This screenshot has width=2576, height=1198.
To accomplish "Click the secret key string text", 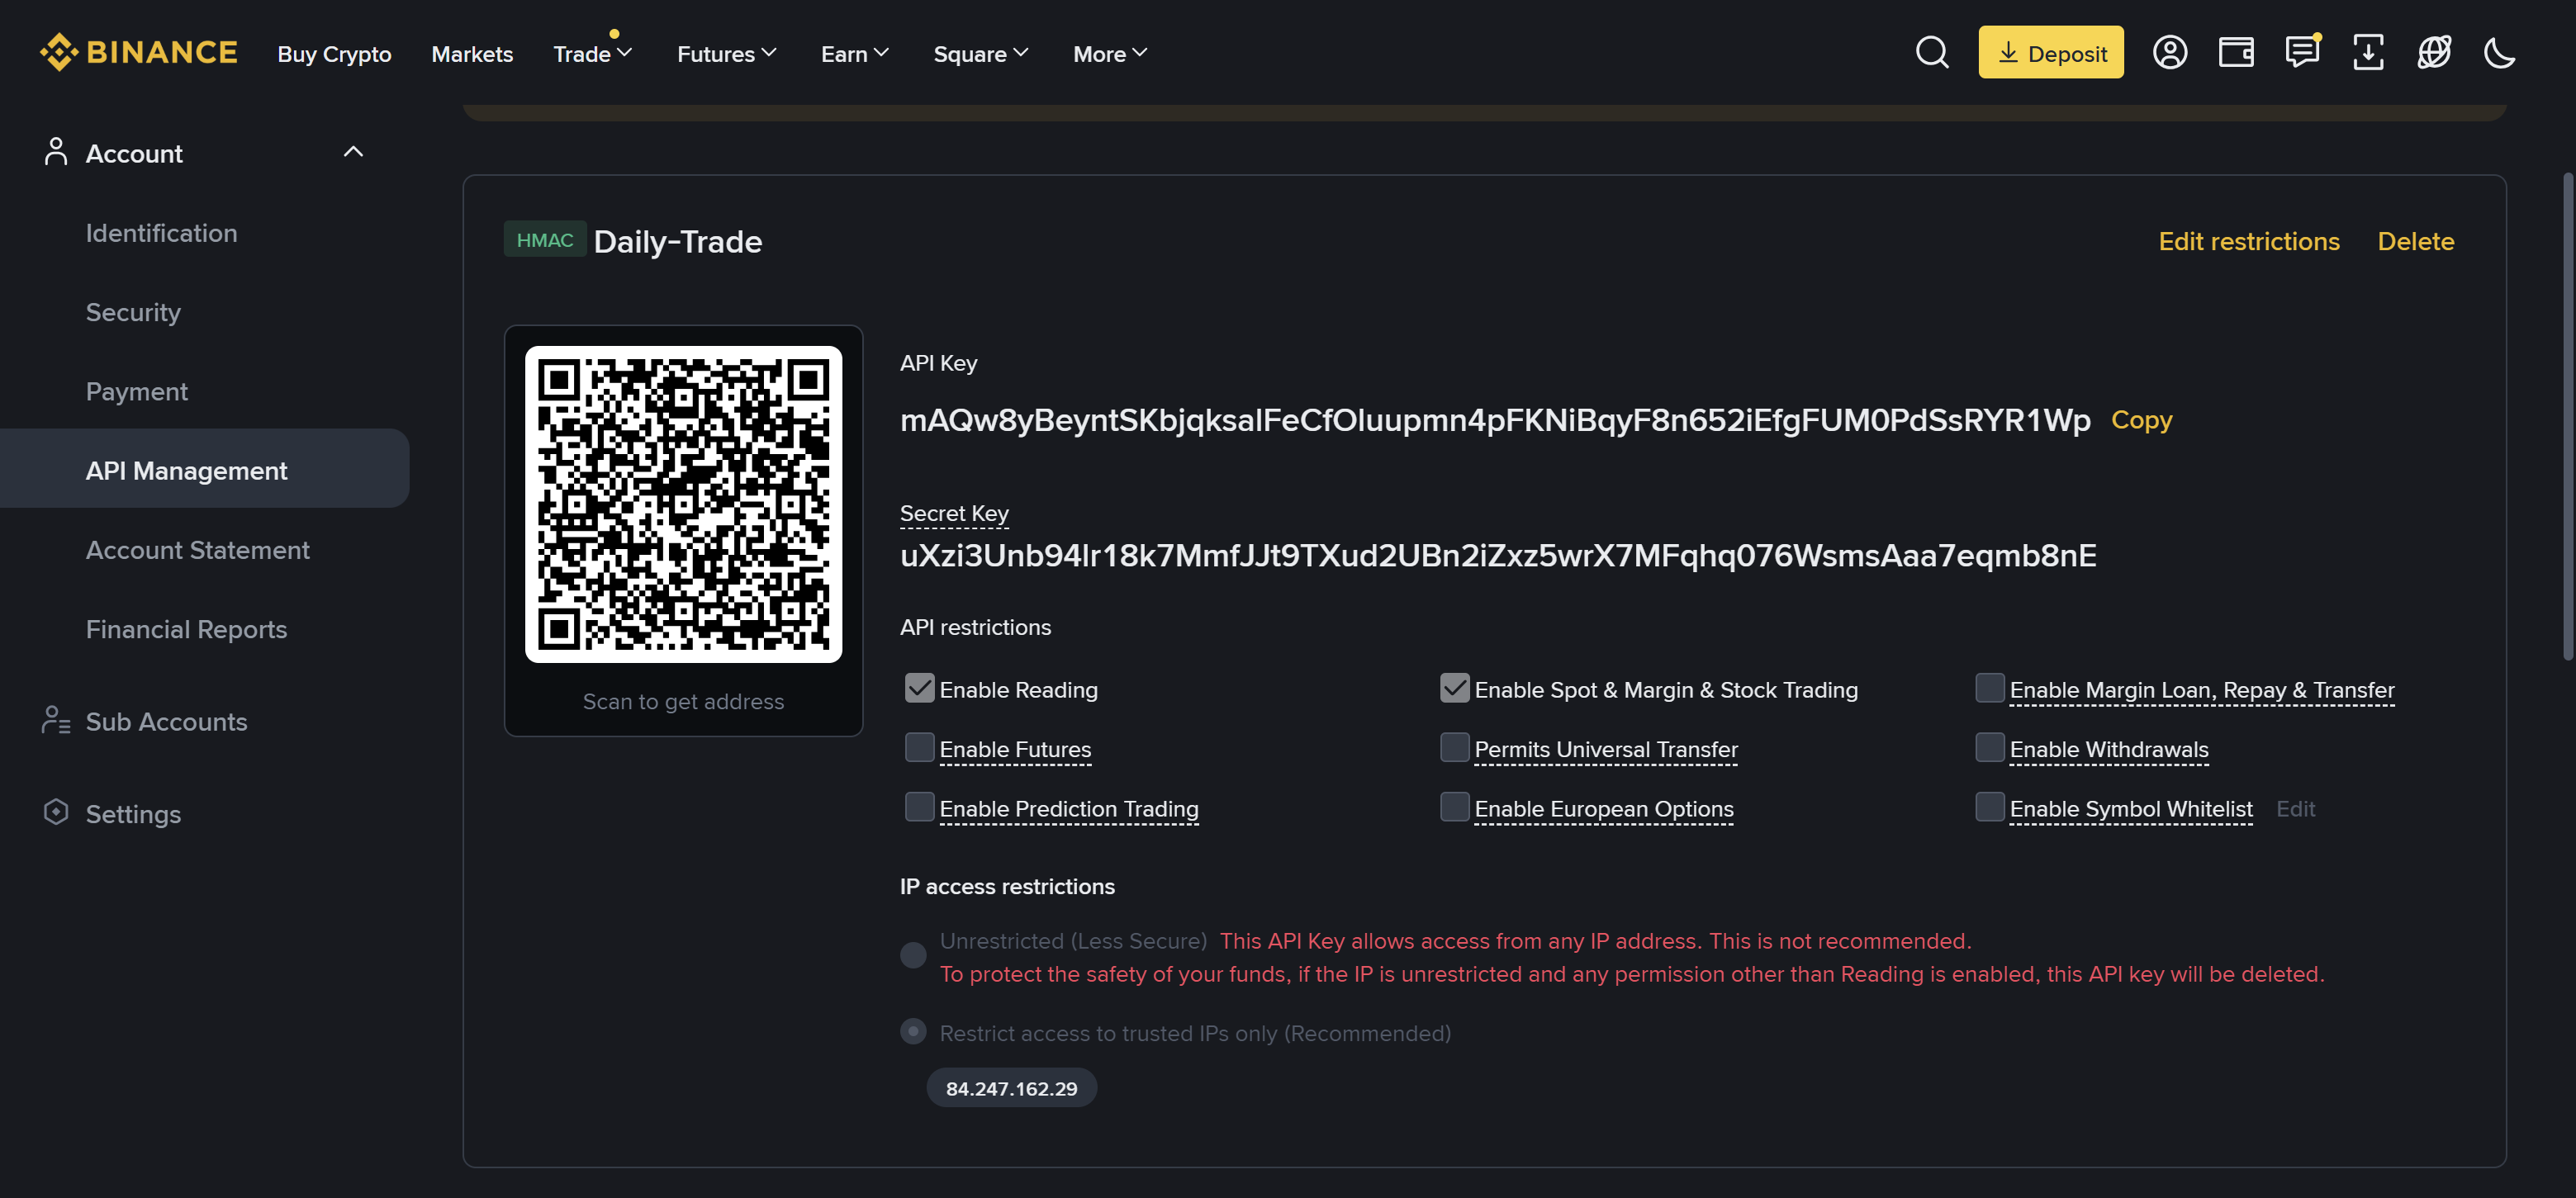I will pos(1497,555).
